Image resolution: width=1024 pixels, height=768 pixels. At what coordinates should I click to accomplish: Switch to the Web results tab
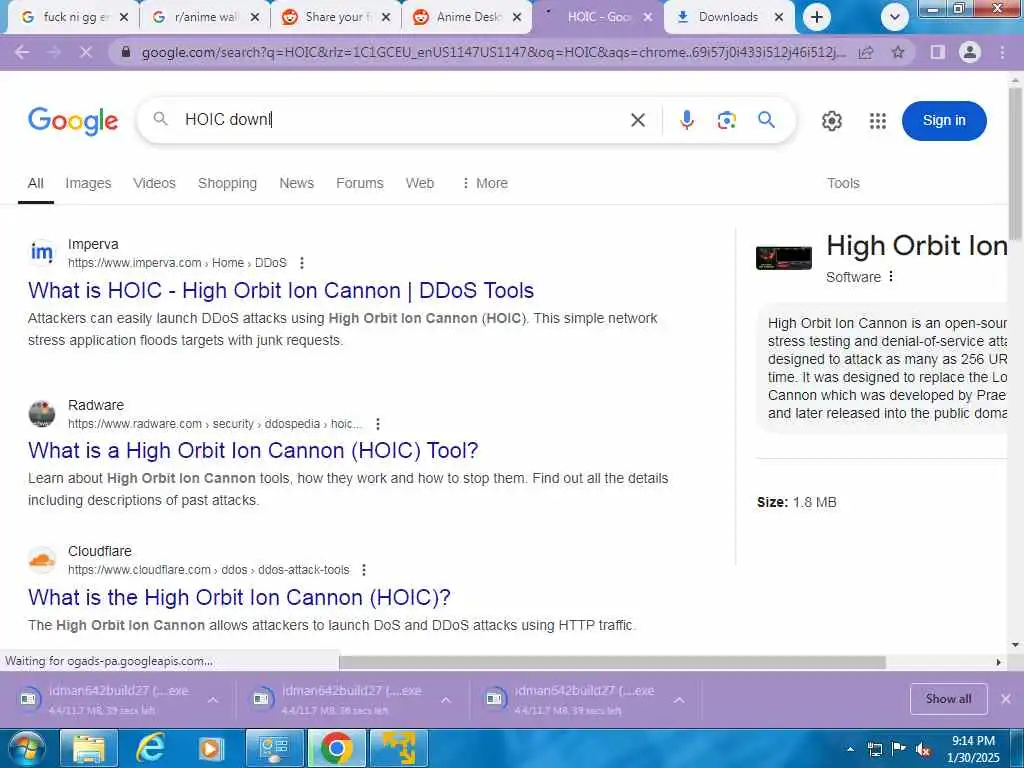(420, 184)
